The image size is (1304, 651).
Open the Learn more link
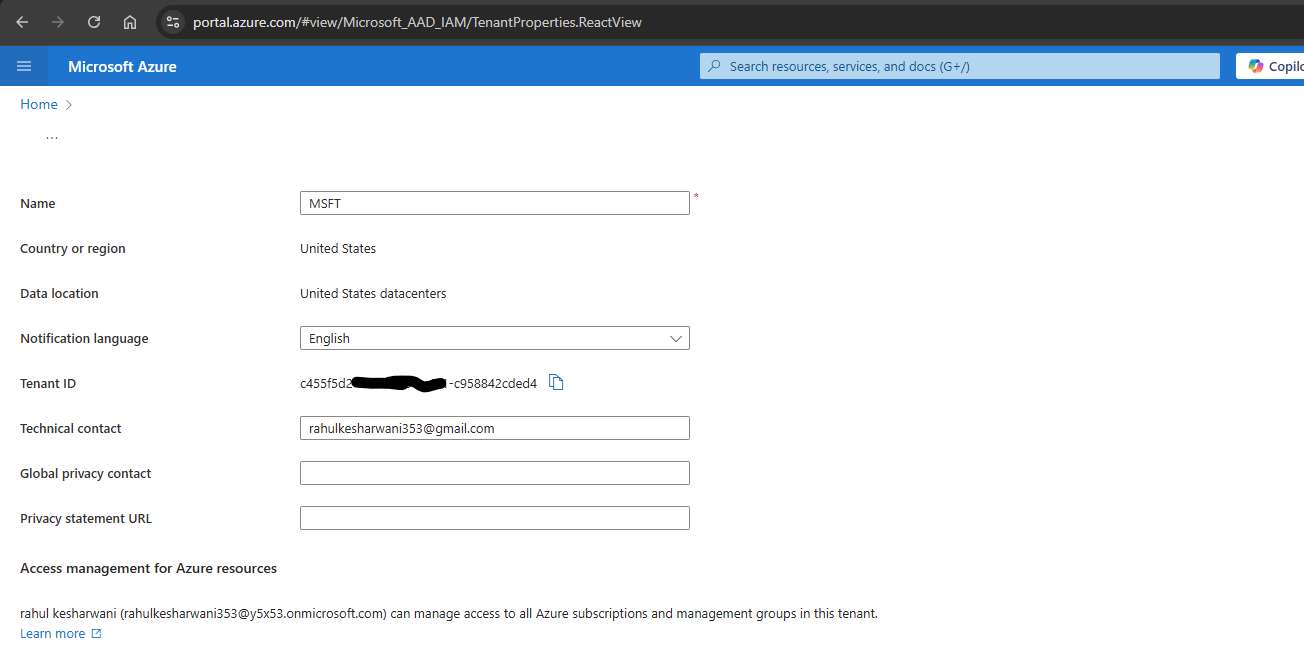click(x=50, y=633)
